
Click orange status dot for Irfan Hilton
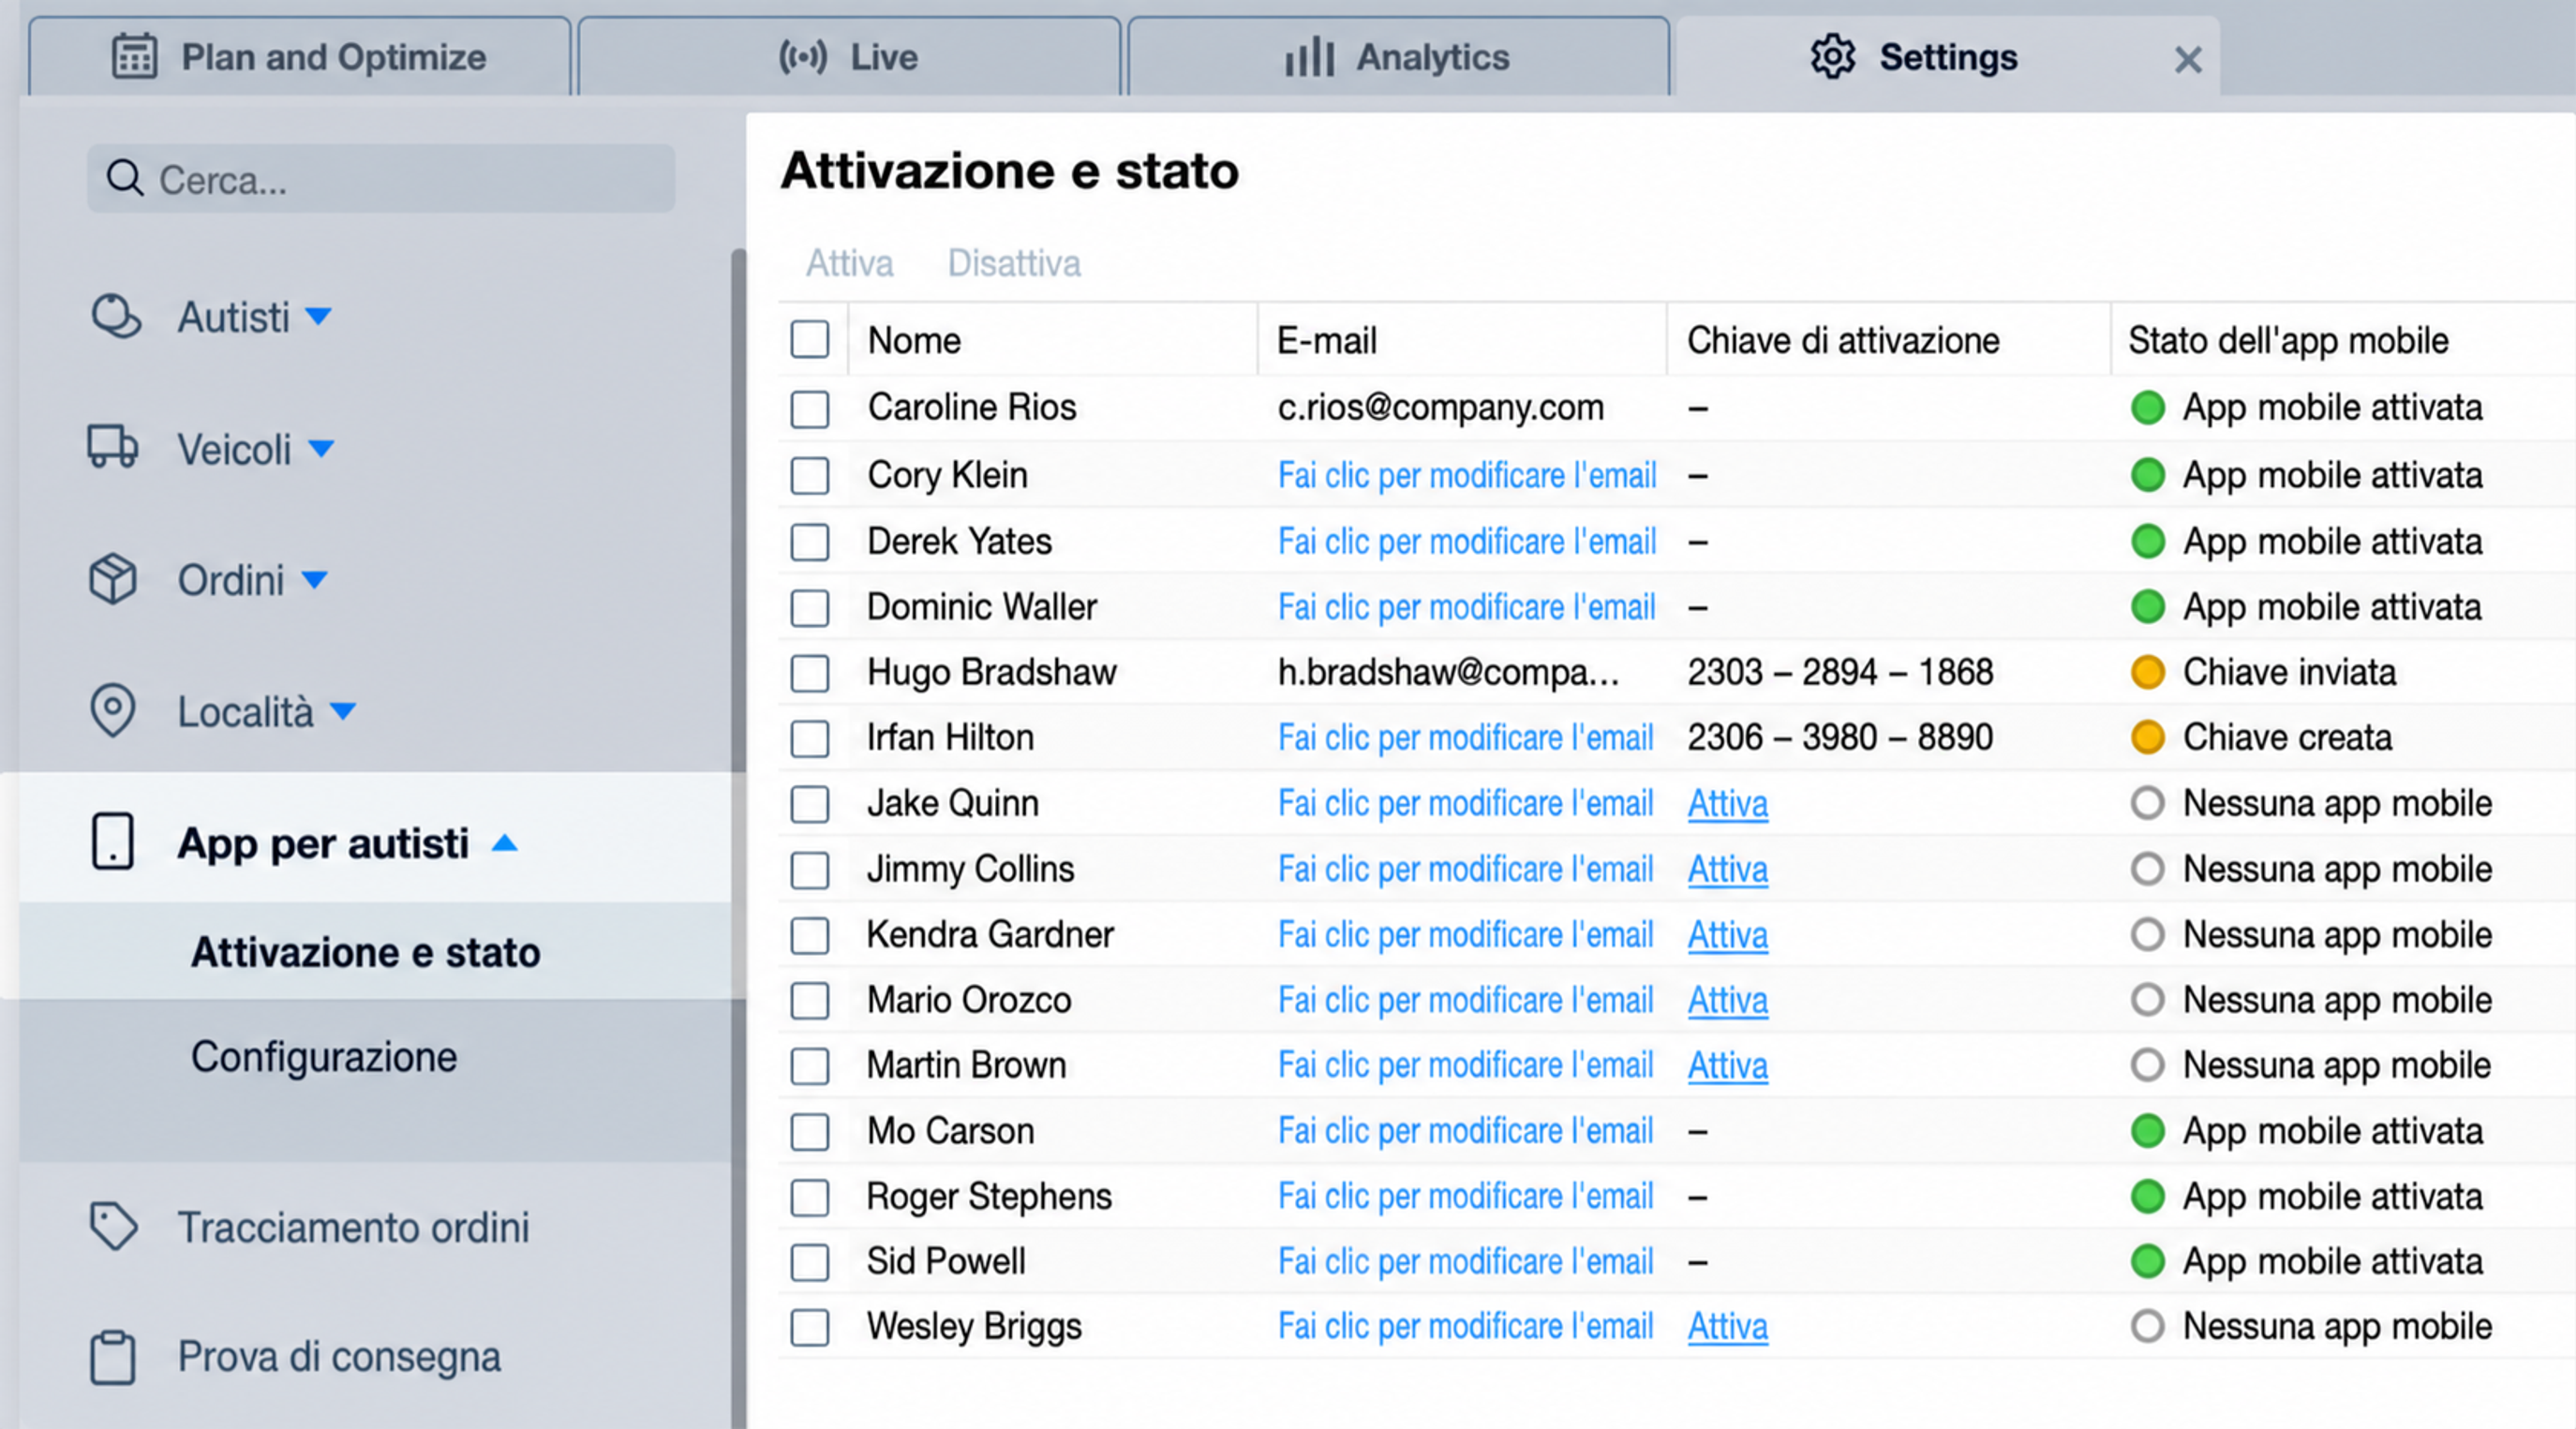tap(2147, 738)
